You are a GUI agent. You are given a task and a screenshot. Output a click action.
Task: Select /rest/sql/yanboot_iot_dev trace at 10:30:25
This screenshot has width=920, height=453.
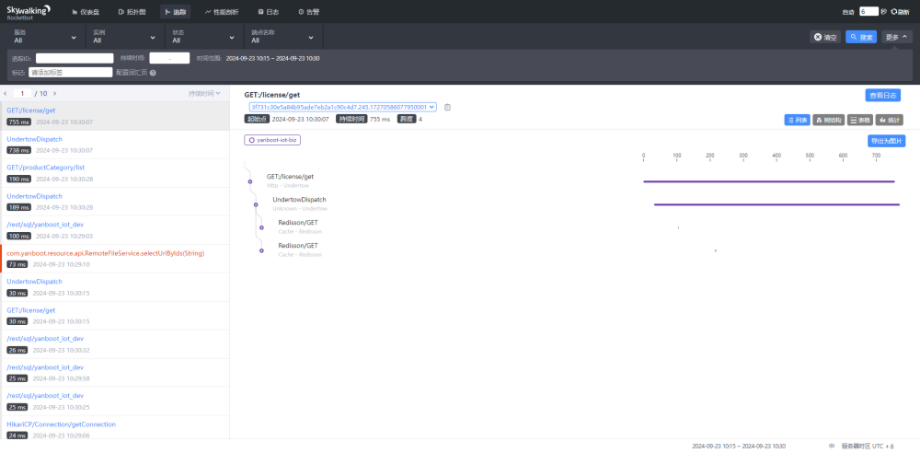click(115, 401)
